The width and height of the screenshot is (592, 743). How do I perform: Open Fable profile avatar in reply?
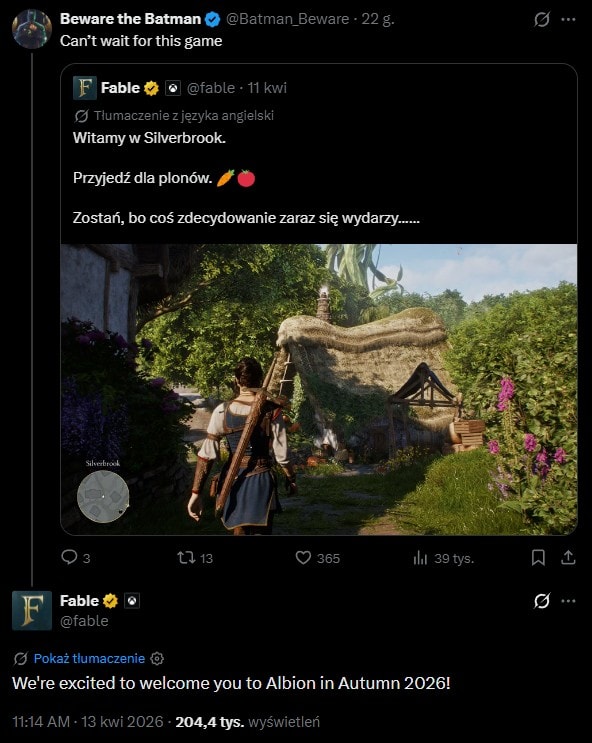[32, 610]
